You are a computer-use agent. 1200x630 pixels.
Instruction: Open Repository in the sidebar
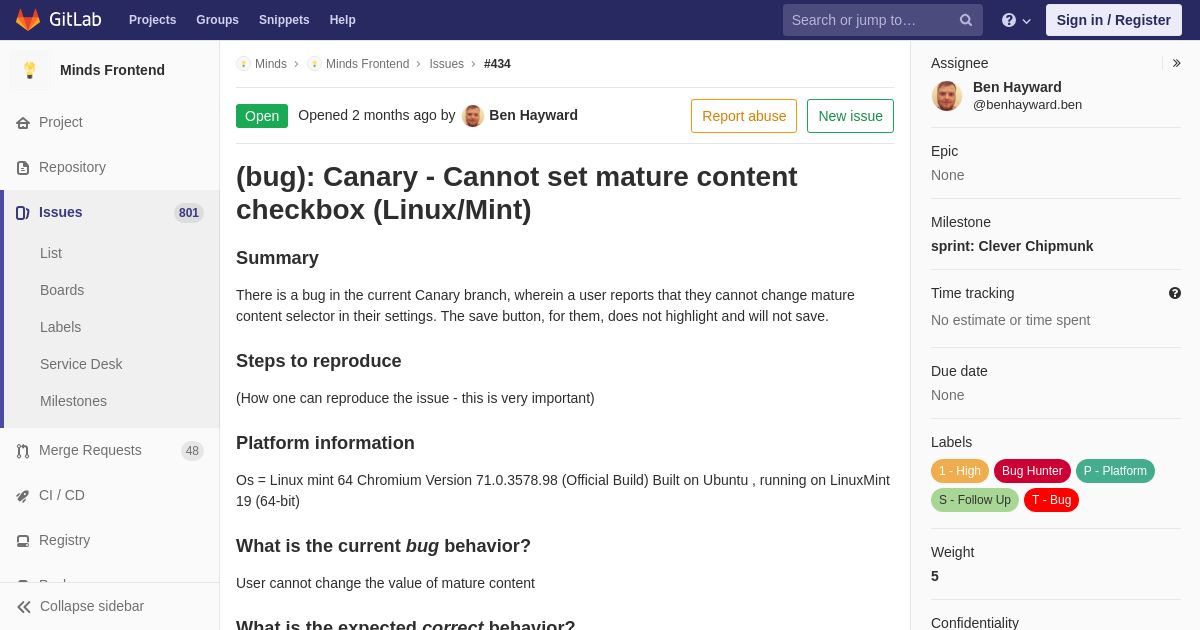(x=72, y=167)
